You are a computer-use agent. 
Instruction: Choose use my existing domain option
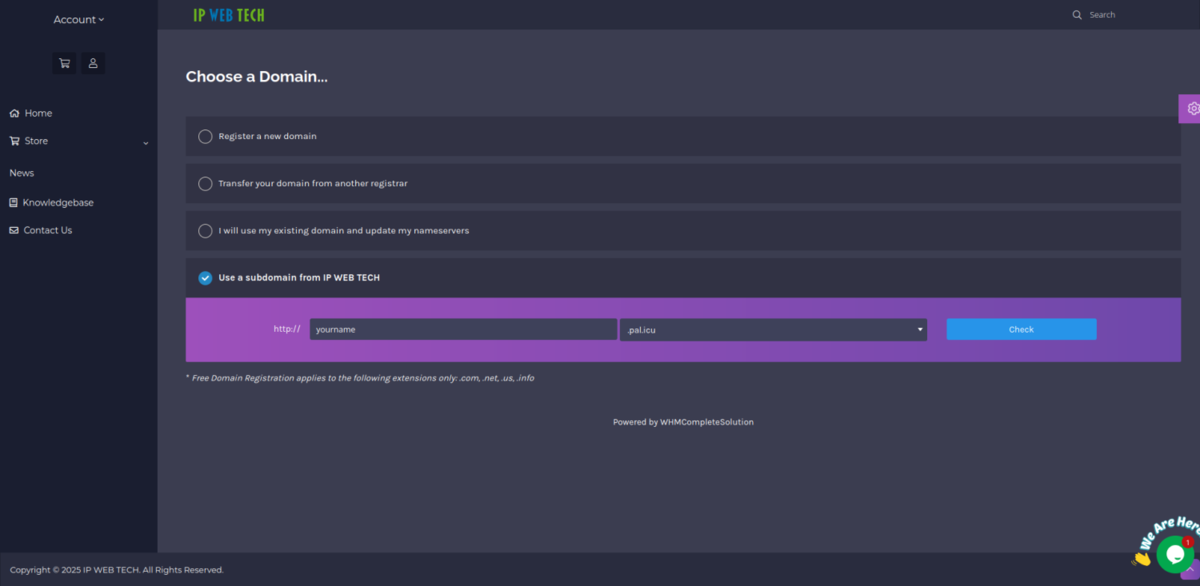click(205, 231)
